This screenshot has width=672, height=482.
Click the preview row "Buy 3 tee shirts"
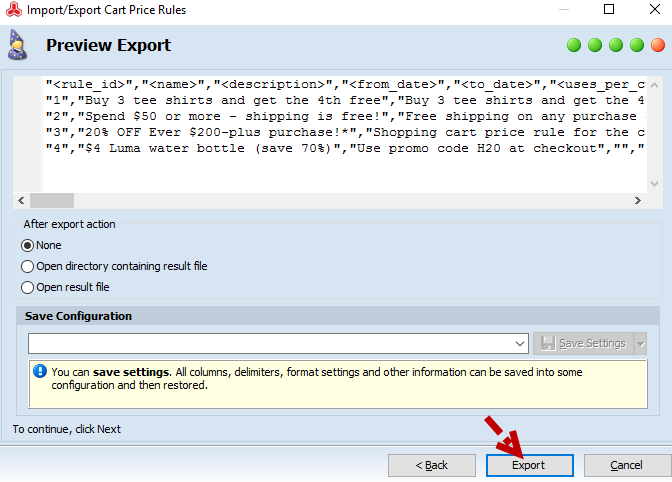[x=345, y=100]
